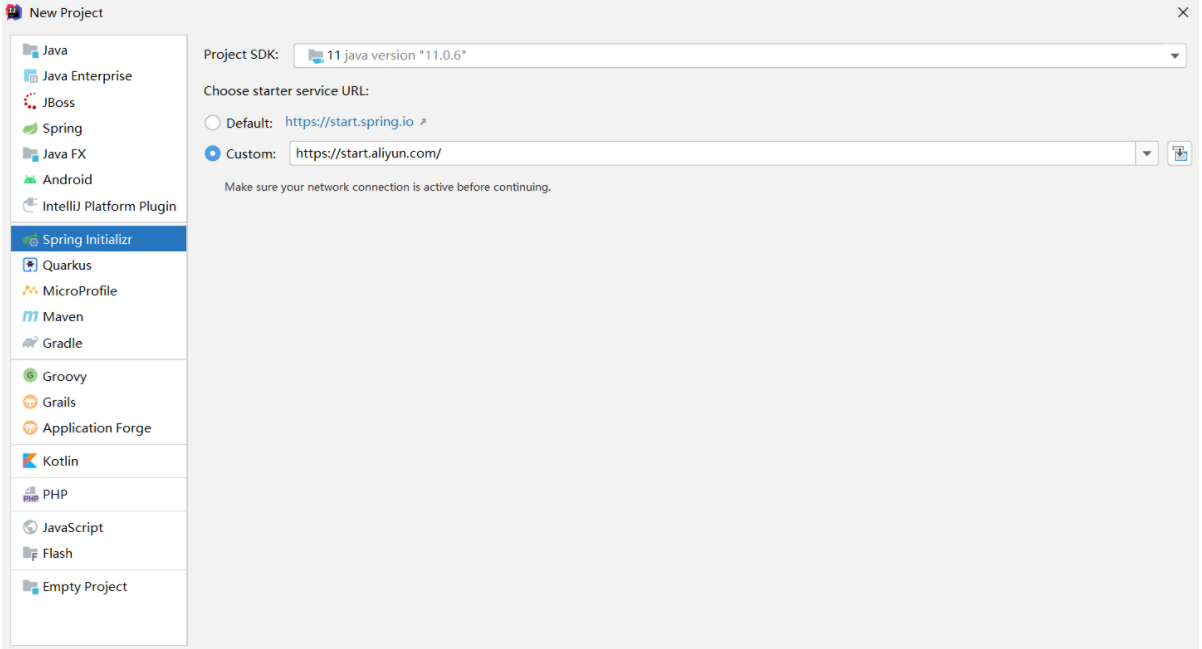Click the Android robot icon

[30, 180]
